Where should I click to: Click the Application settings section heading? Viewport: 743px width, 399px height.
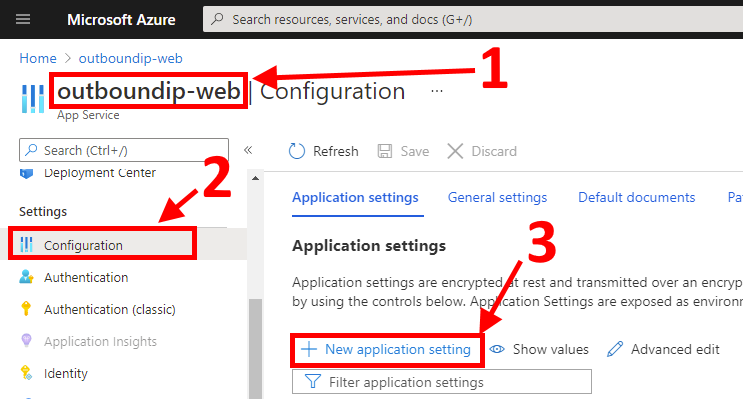[x=369, y=245]
